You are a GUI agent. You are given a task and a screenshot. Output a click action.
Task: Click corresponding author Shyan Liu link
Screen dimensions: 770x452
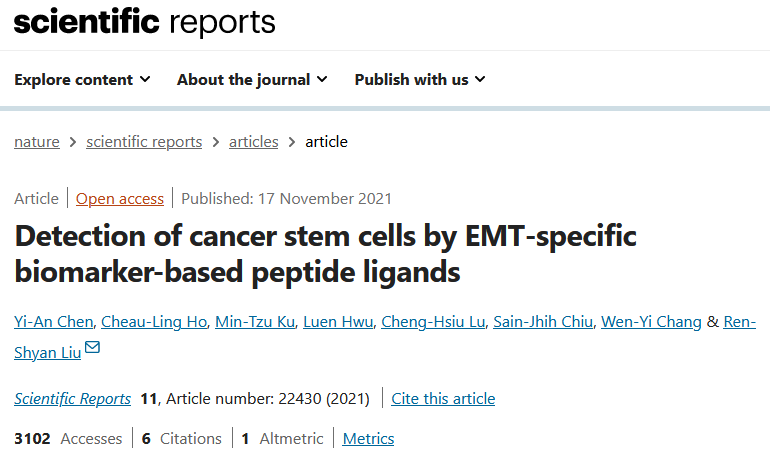pyautogui.click(x=48, y=353)
